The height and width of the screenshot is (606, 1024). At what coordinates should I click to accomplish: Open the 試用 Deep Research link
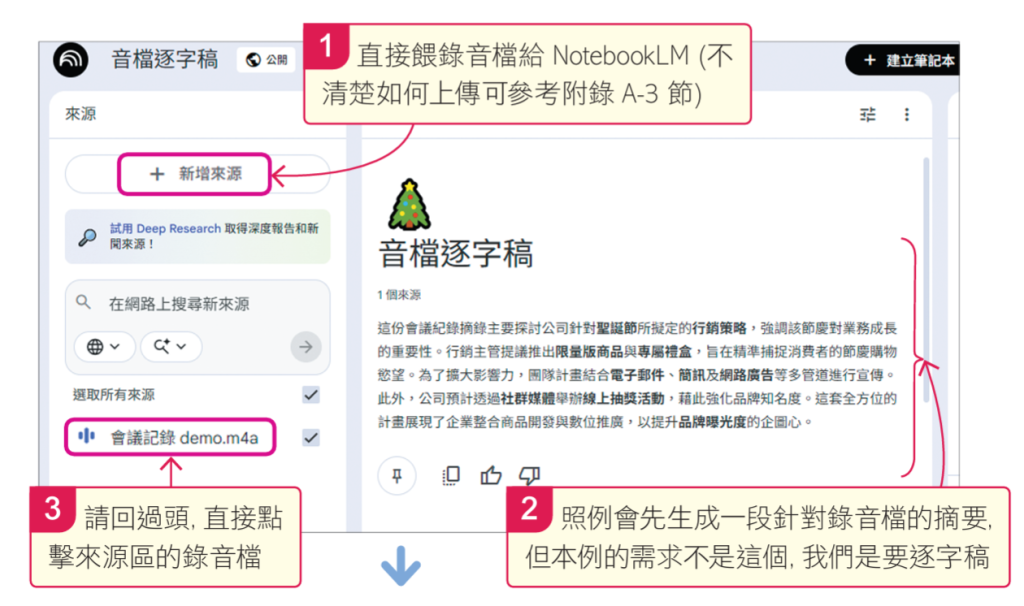point(165,229)
